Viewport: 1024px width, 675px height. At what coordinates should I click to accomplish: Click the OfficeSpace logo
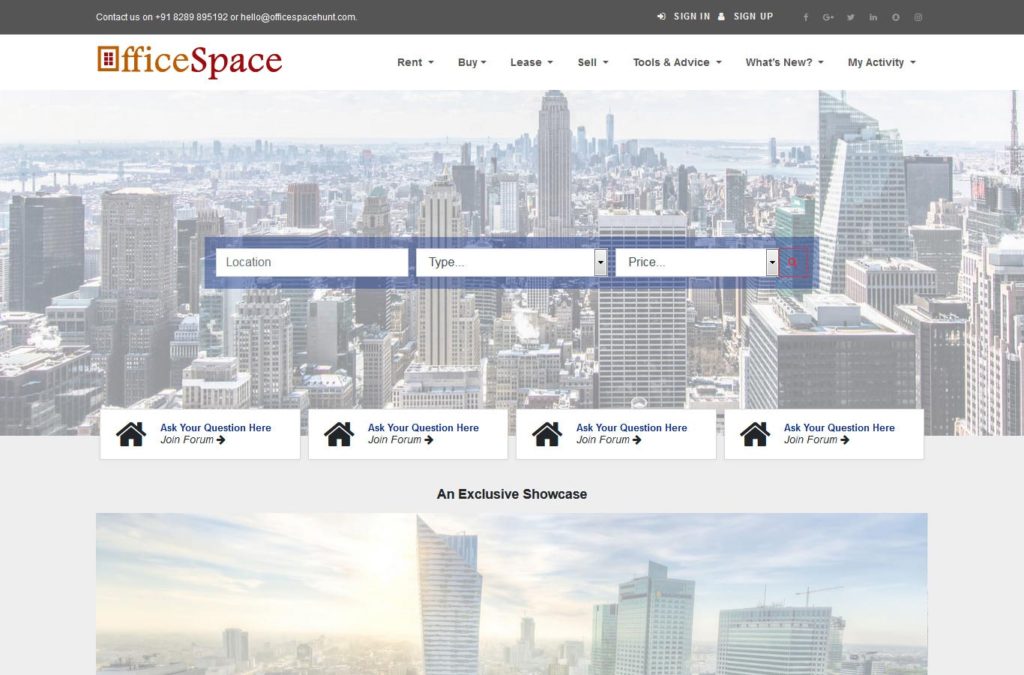click(190, 61)
